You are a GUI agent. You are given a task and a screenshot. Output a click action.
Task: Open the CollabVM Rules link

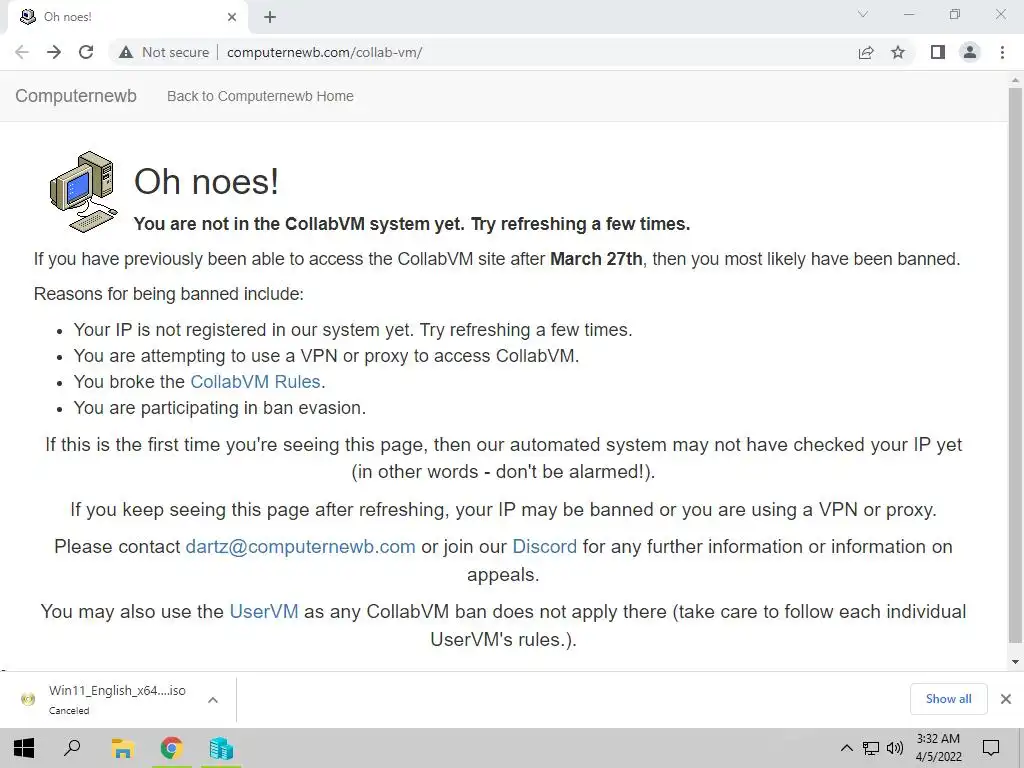(255, 381)
